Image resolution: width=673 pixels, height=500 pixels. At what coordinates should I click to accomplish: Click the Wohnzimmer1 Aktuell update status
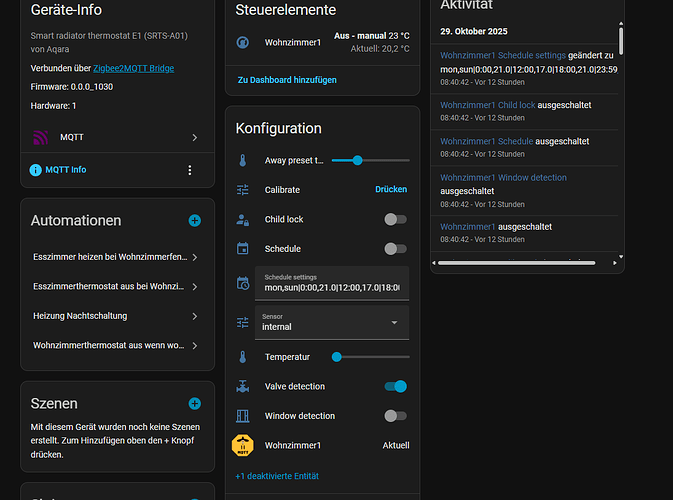396,445
